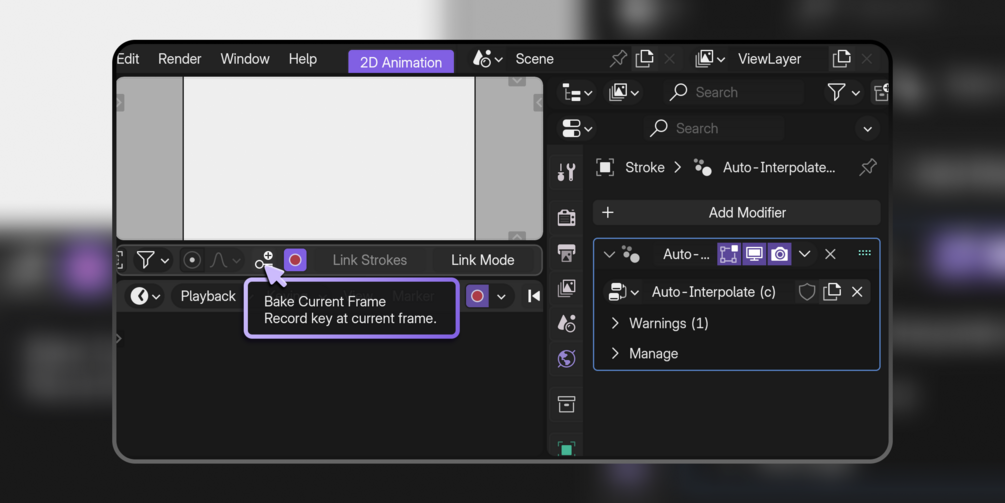Open the Help menu
This screenshot has height=503, width=1005.
coord(303,59)
